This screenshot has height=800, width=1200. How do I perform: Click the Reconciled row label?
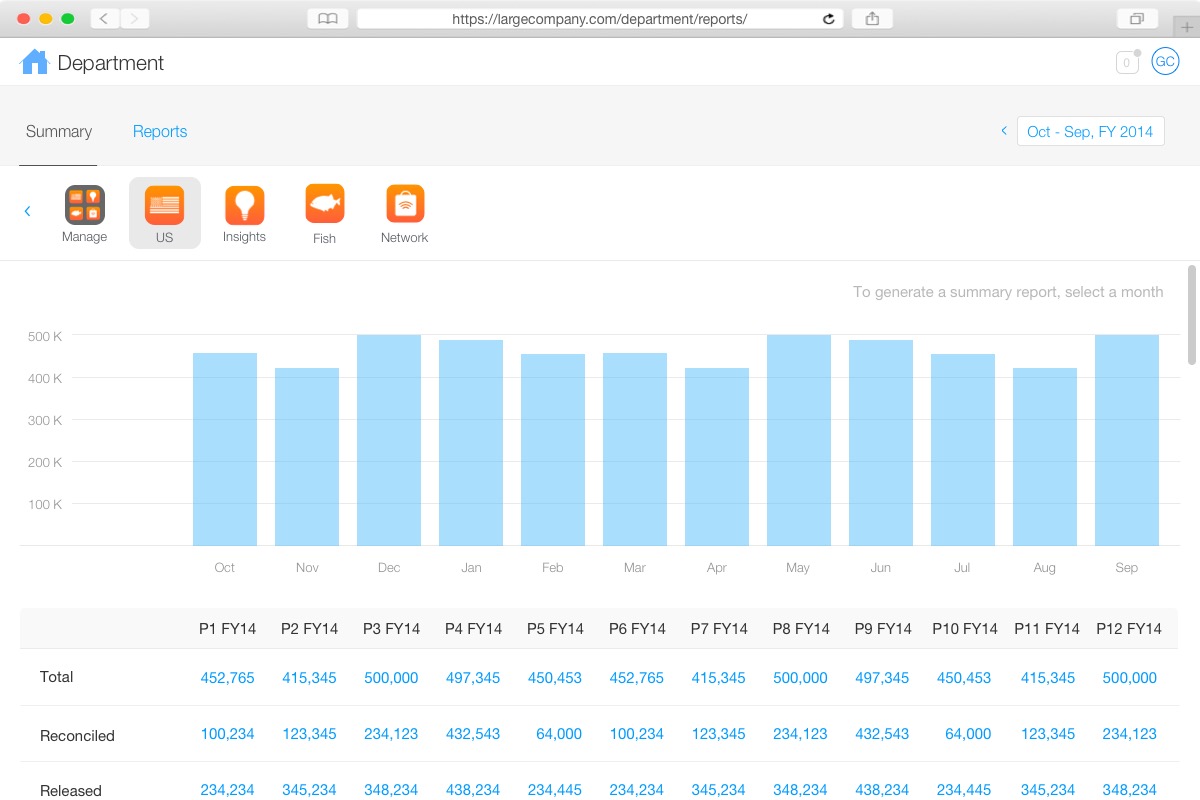click(x=77, y=736)
